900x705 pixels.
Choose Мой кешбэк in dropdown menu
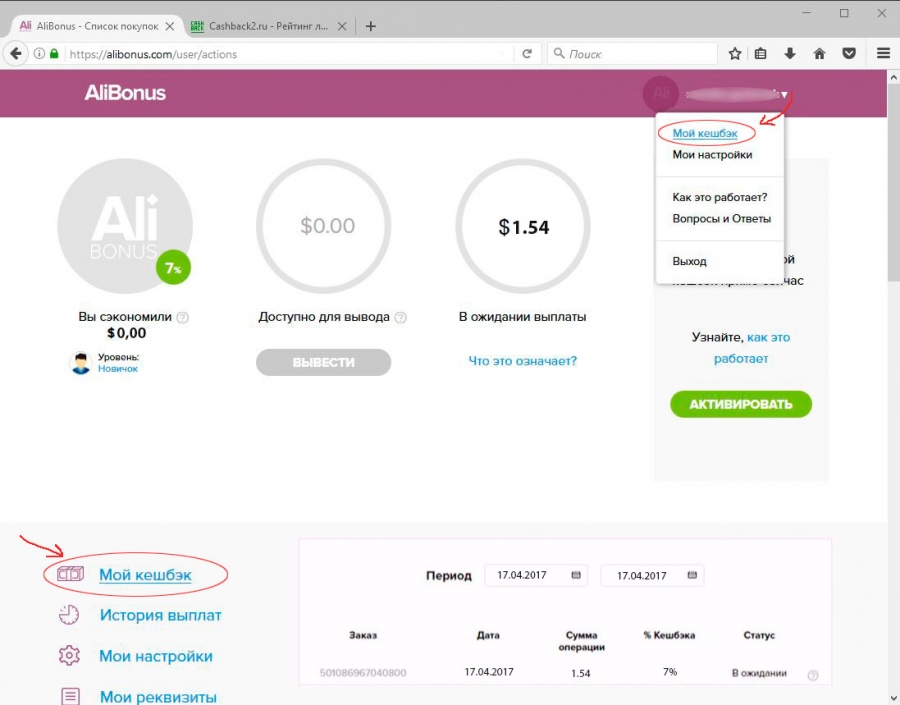tap(705, 133)
